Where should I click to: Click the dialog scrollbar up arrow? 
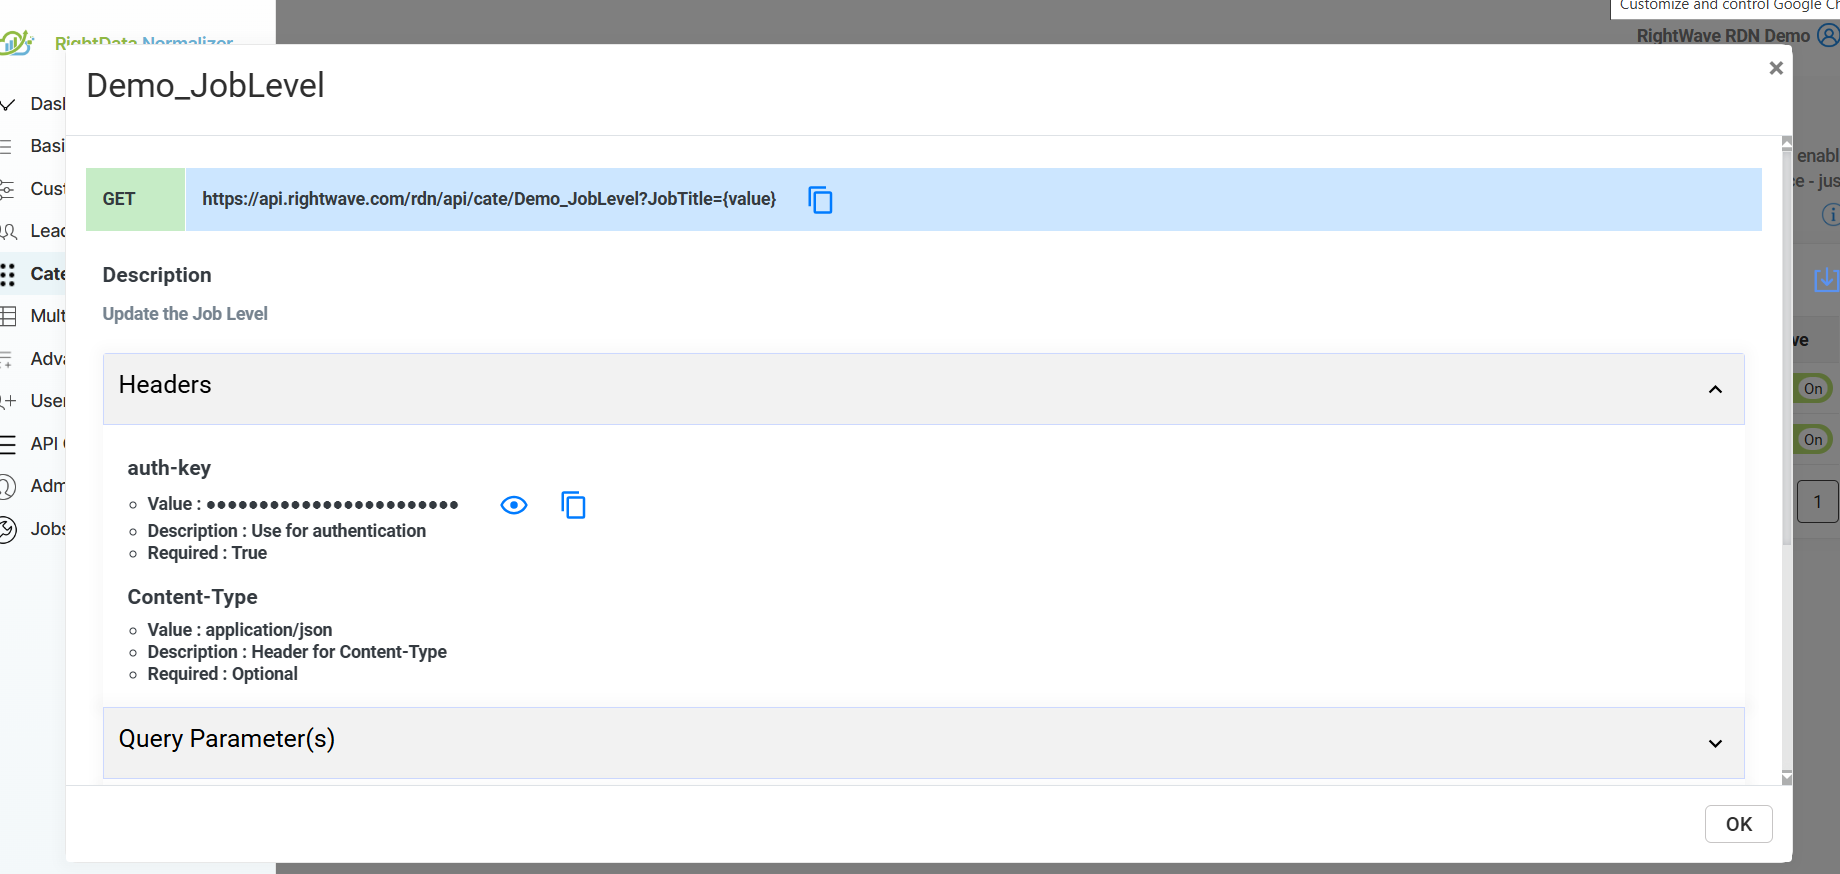1787,143
